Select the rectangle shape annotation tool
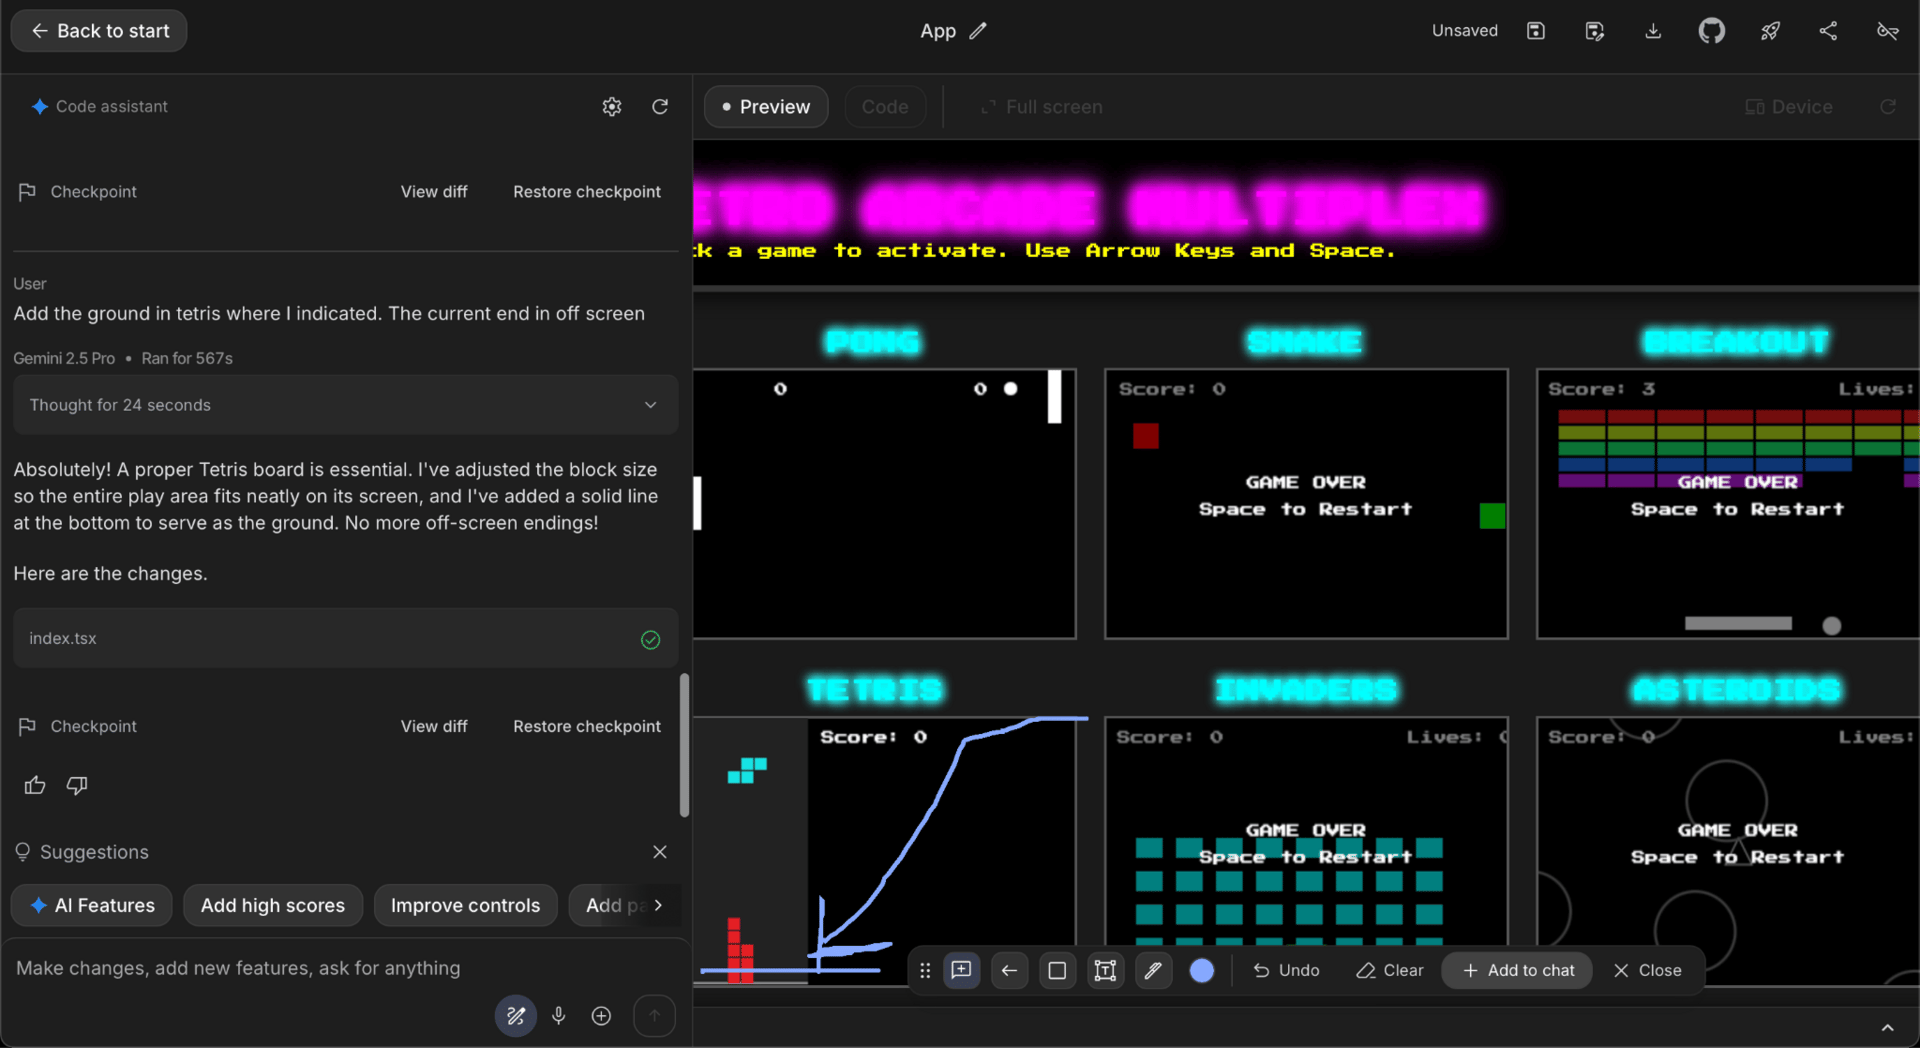 point(1057,970)
